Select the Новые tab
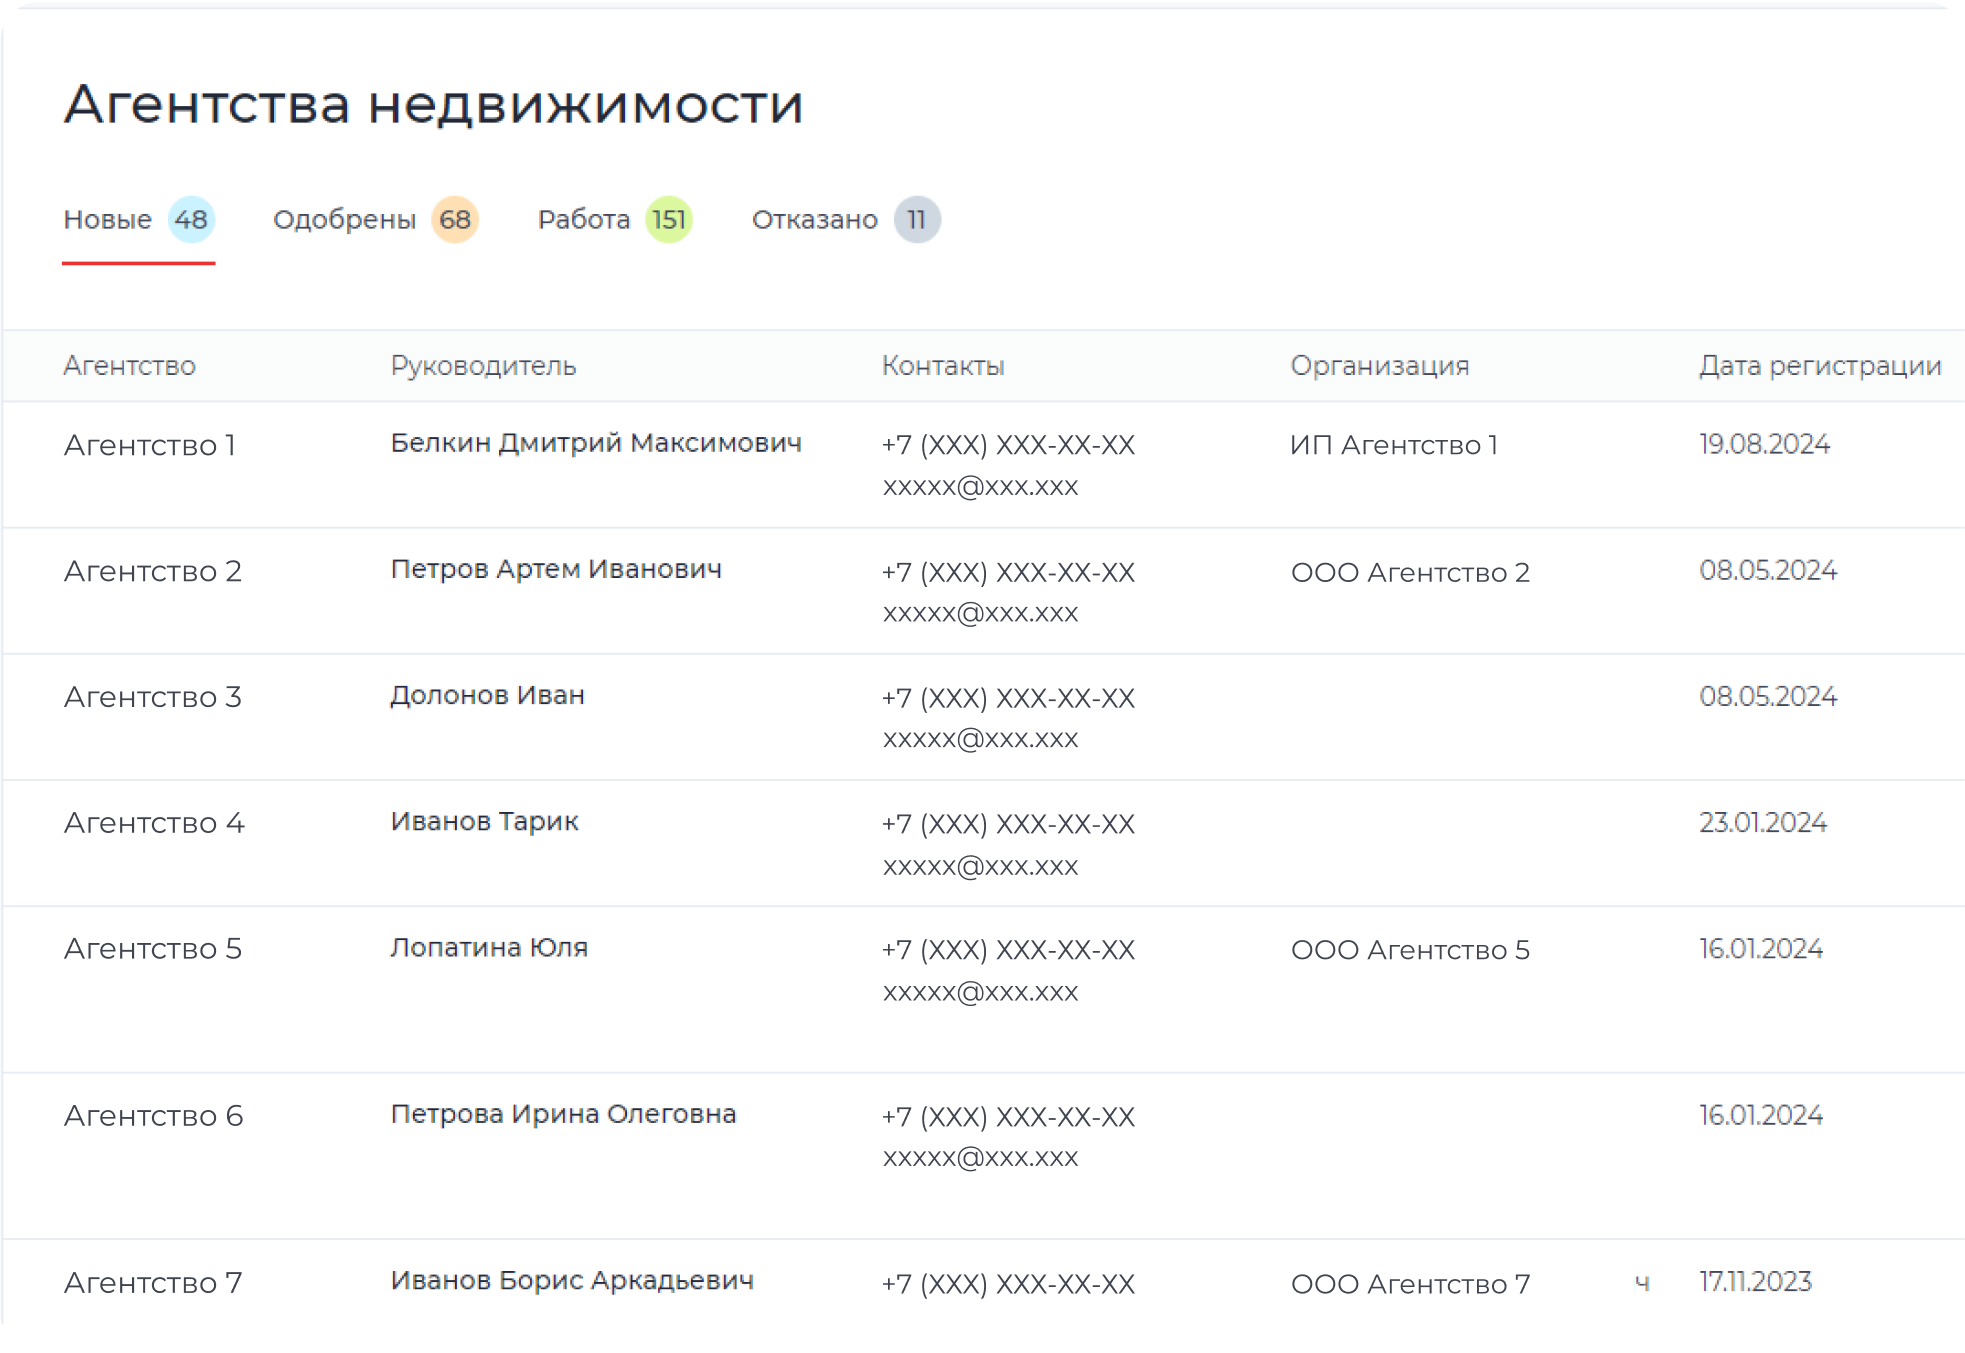The height and width of the screenshot is (1353, 1965). coord(106,219)
